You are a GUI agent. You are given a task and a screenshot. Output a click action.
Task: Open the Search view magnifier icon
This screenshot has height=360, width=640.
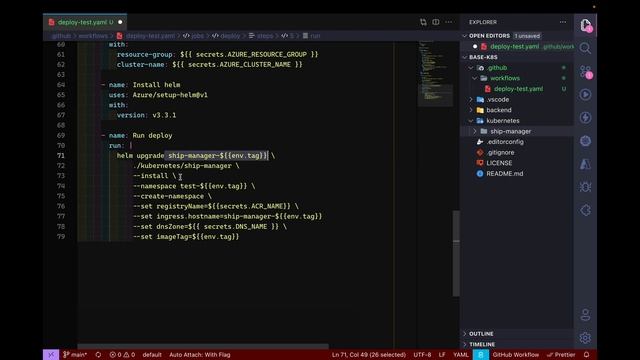[x=585, y=48]
